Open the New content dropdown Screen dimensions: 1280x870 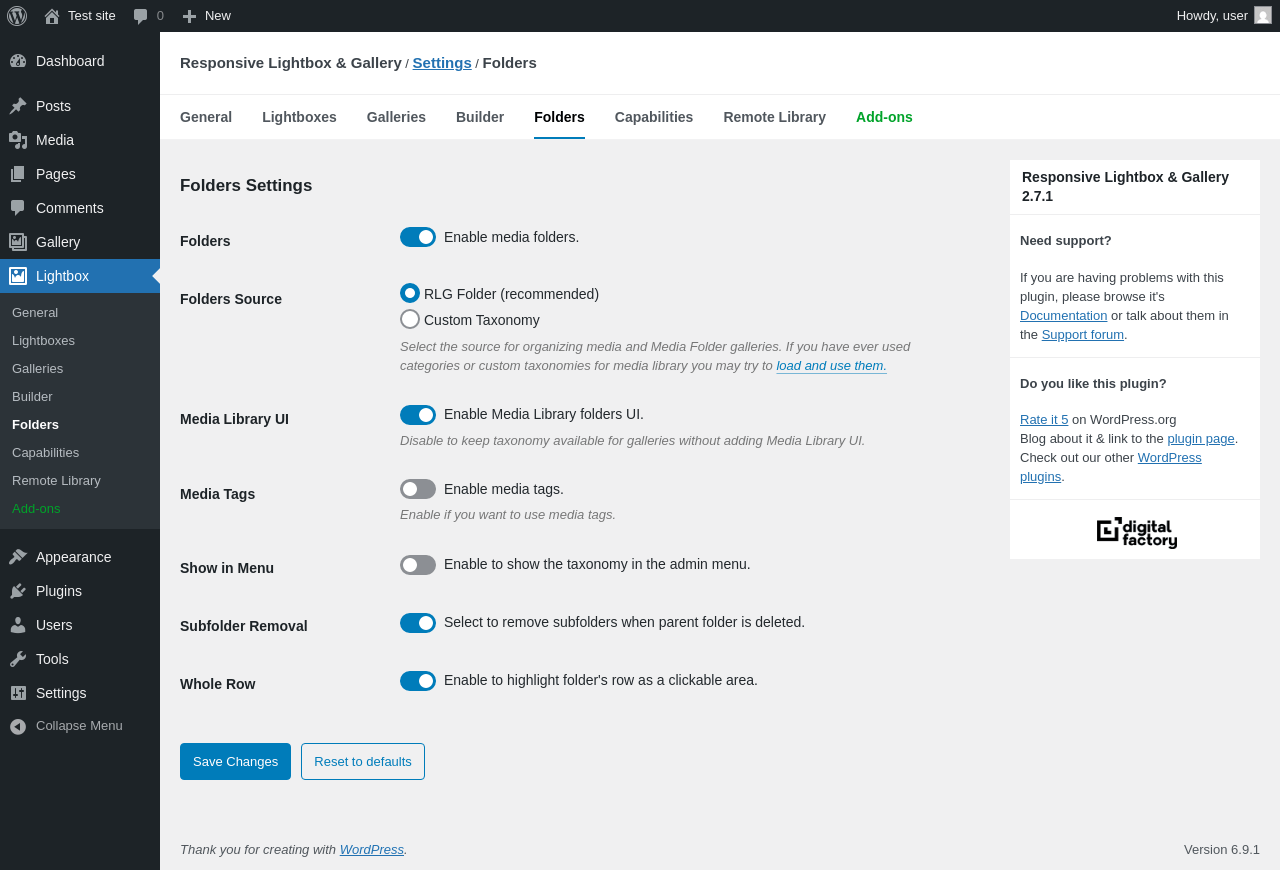pyautogui.click(x=207, y=16)
